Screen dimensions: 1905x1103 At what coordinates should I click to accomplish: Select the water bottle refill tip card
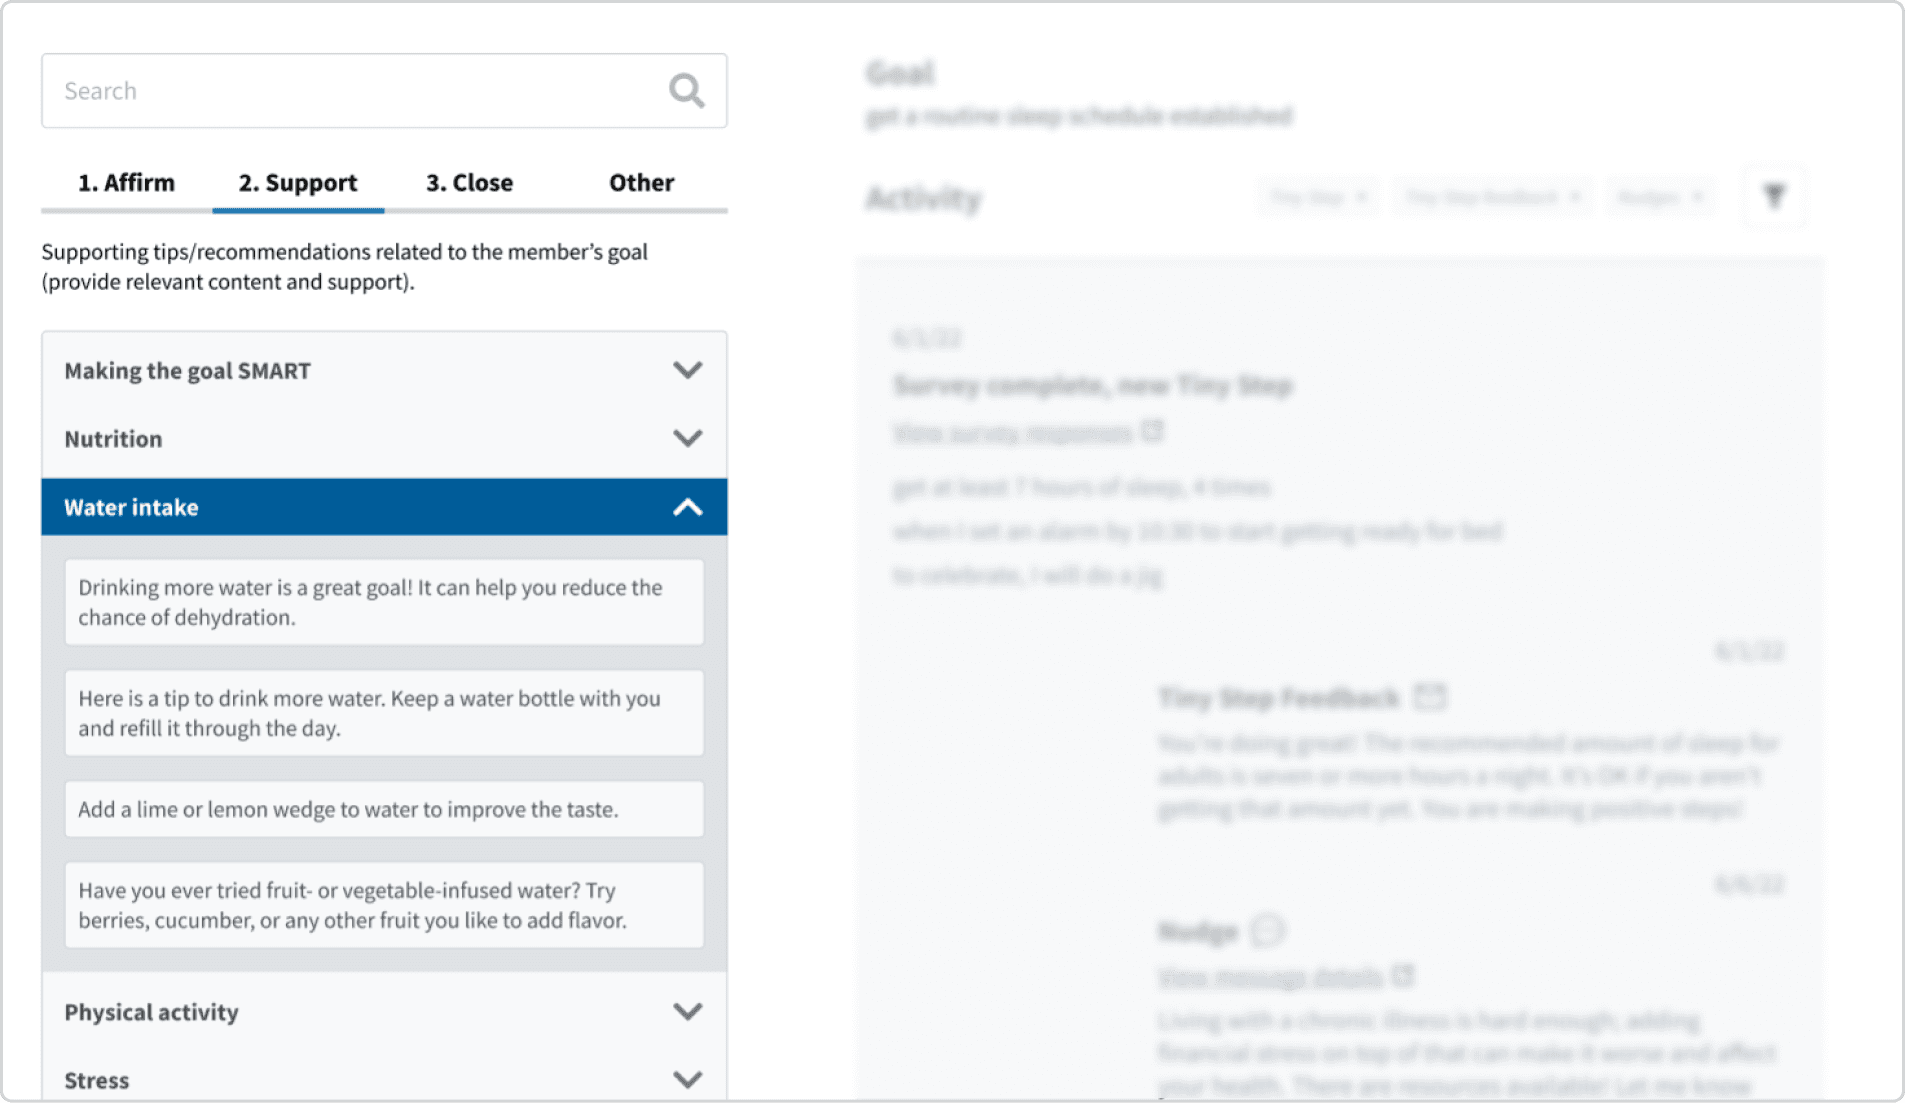(x=384, y=713)
